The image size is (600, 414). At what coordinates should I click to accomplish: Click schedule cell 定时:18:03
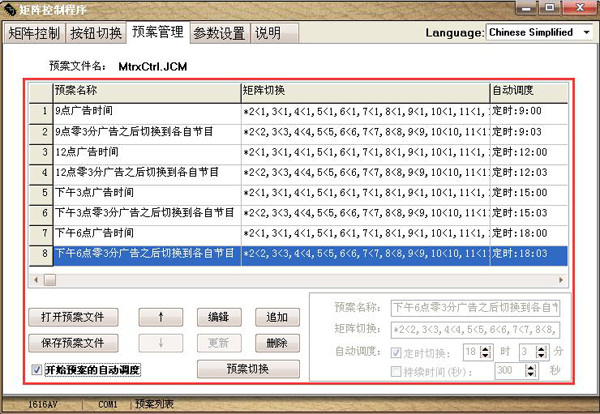(529, 254)
